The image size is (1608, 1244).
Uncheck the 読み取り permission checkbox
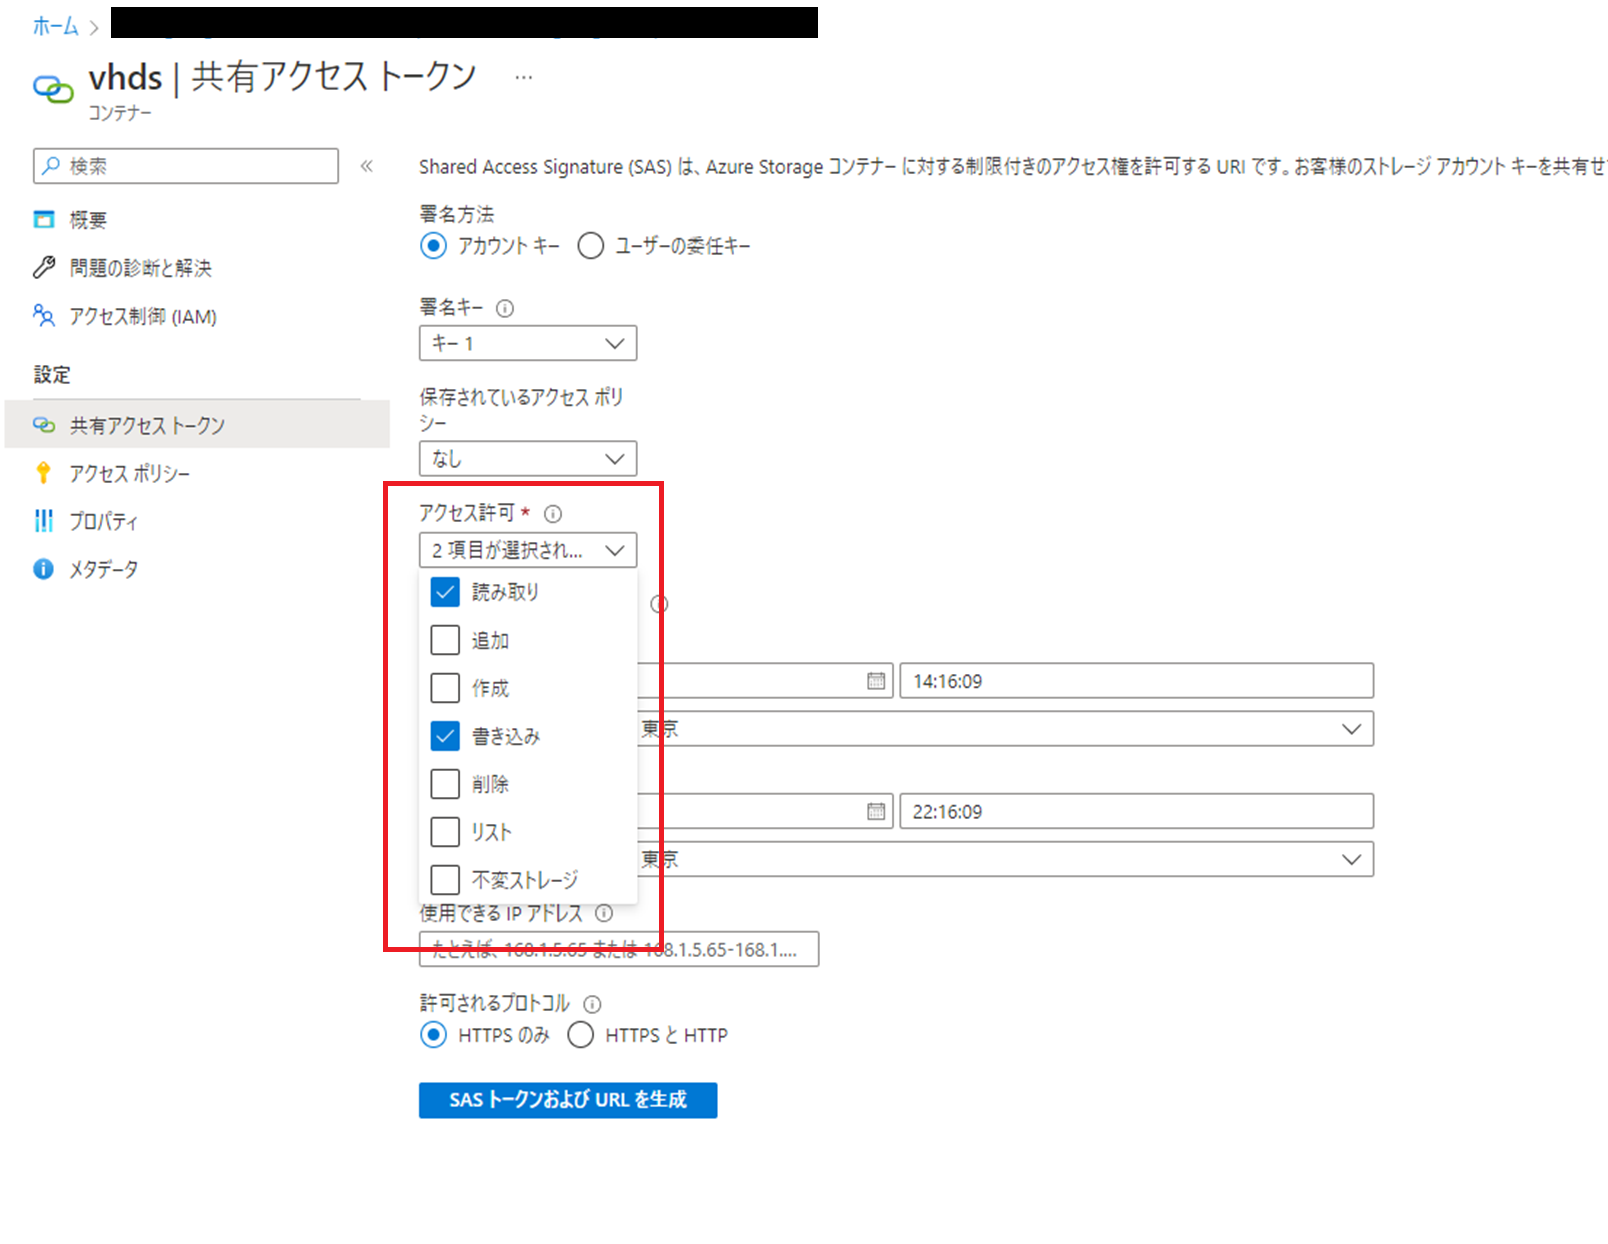point(445,592)
